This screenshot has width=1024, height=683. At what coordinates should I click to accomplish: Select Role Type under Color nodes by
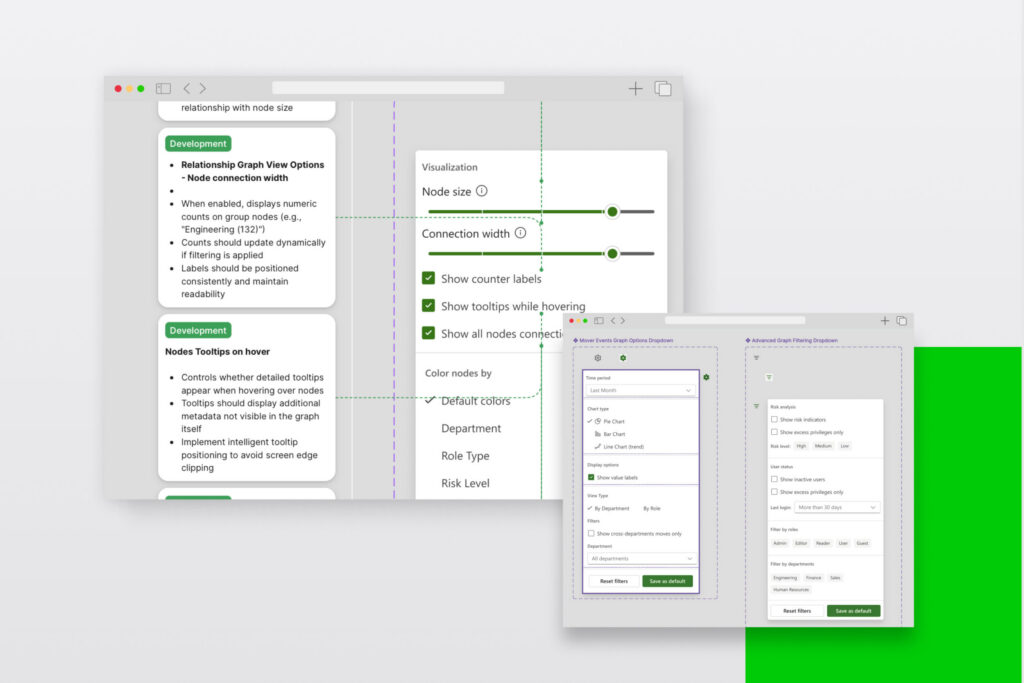coord(465,456)
